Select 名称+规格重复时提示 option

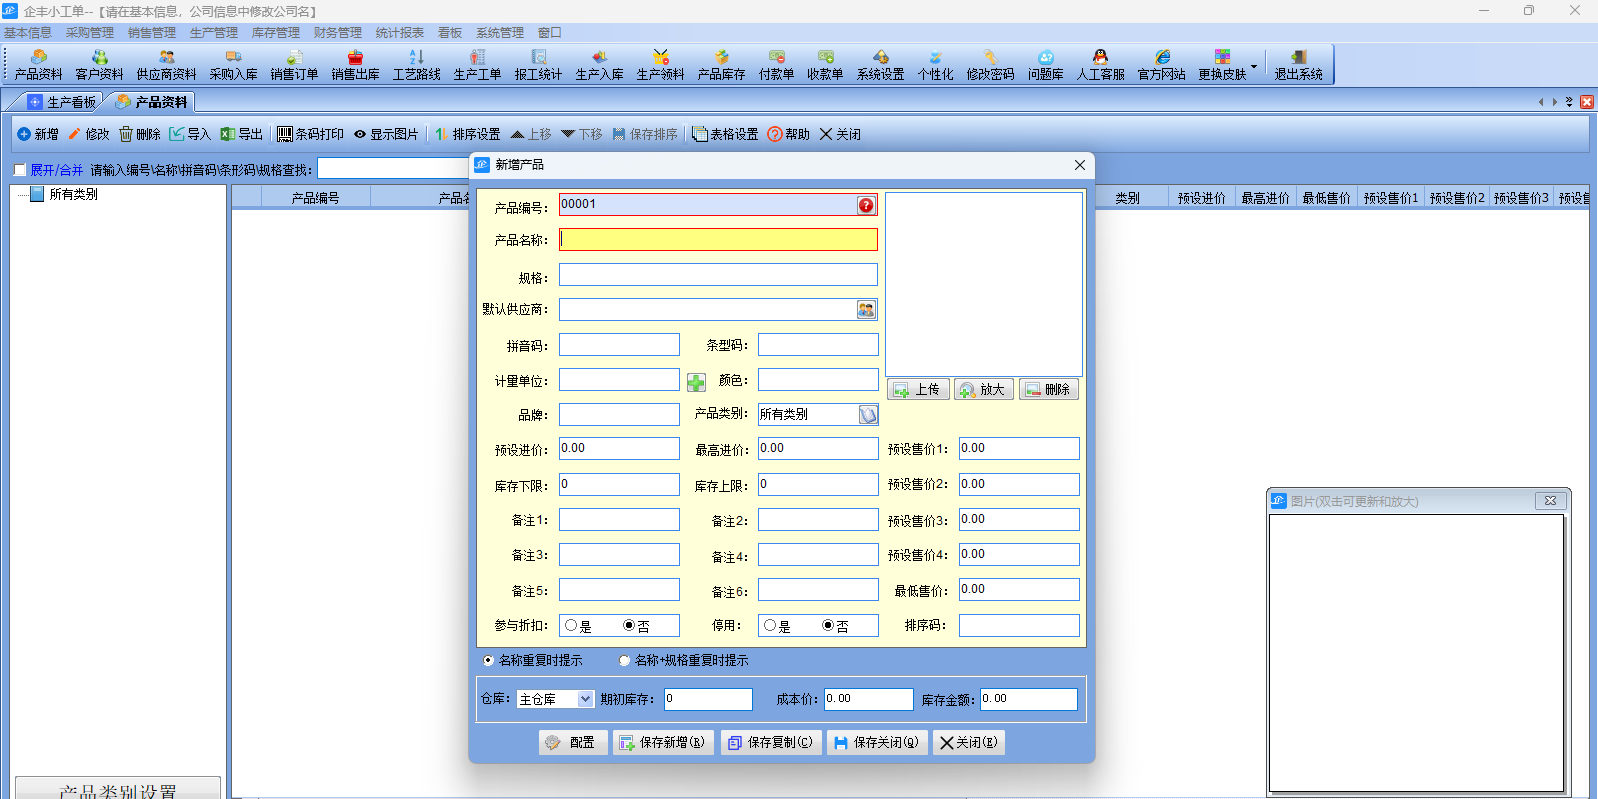pos(625,661)
